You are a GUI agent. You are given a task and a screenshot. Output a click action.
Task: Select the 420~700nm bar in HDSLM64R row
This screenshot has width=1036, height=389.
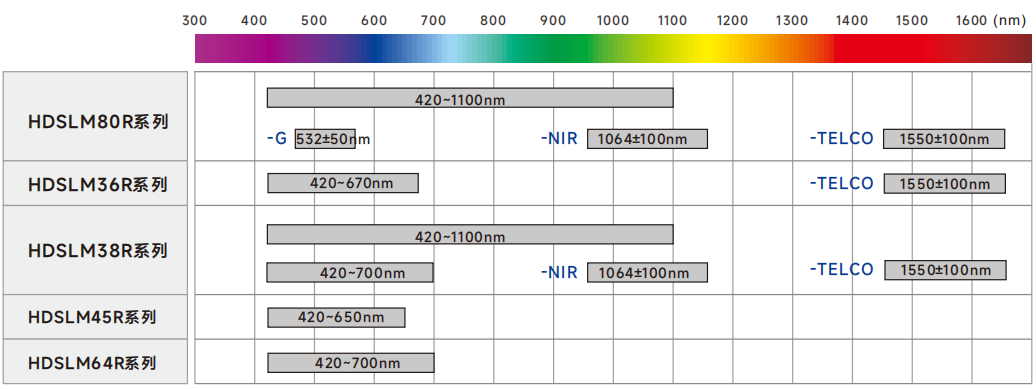click(351, 363)
